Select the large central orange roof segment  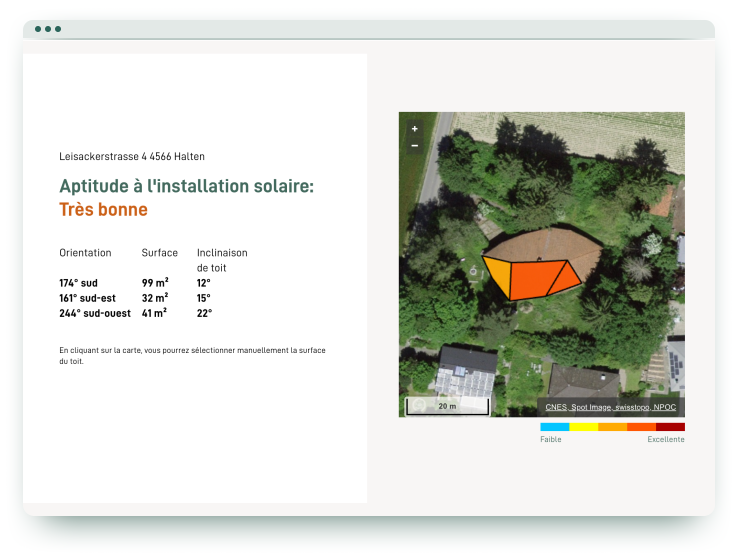pyautogui.click(x=535, y=279)
